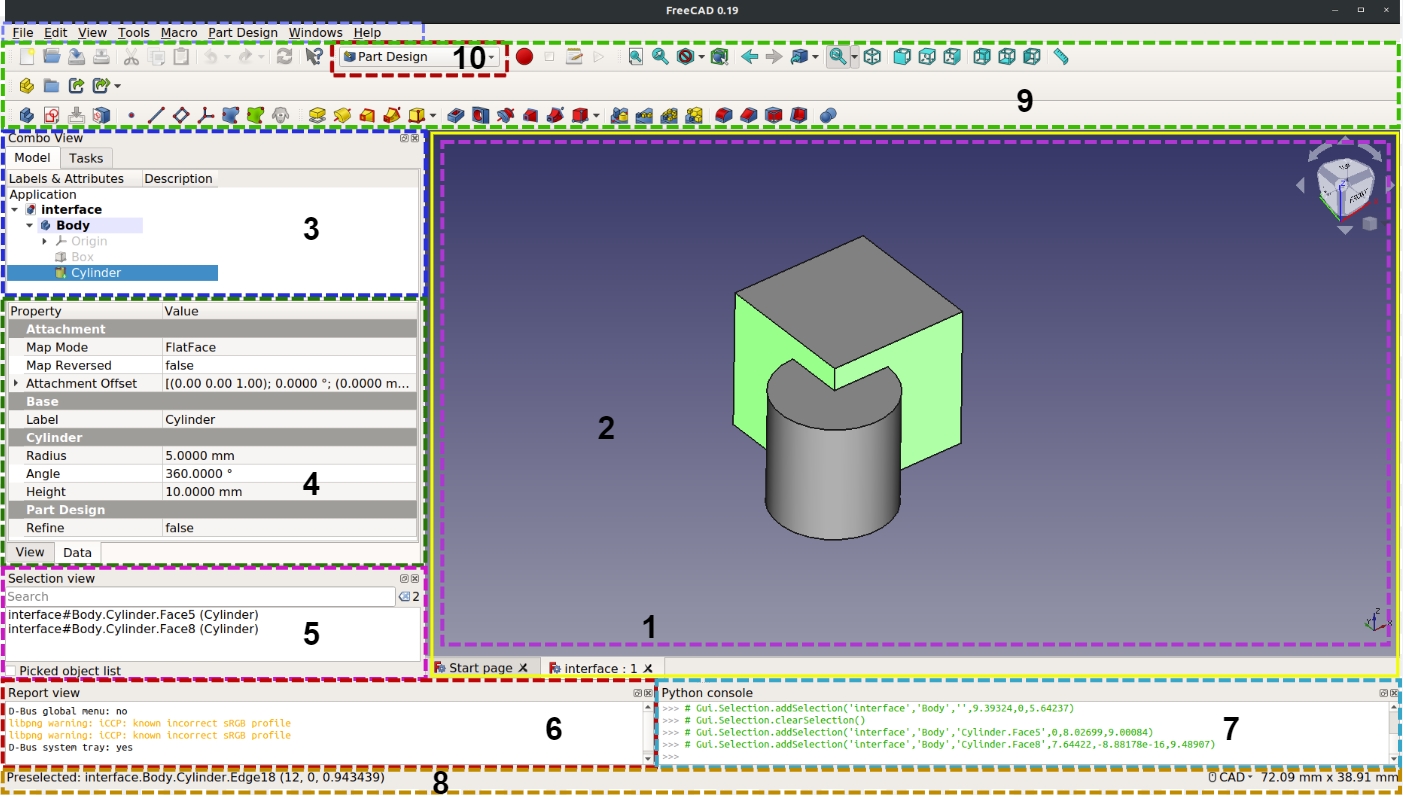Image resolution: width=1403 pixels, height=800 pixels.
Task: Select the Chamfer tool
Action: point(747,115)
